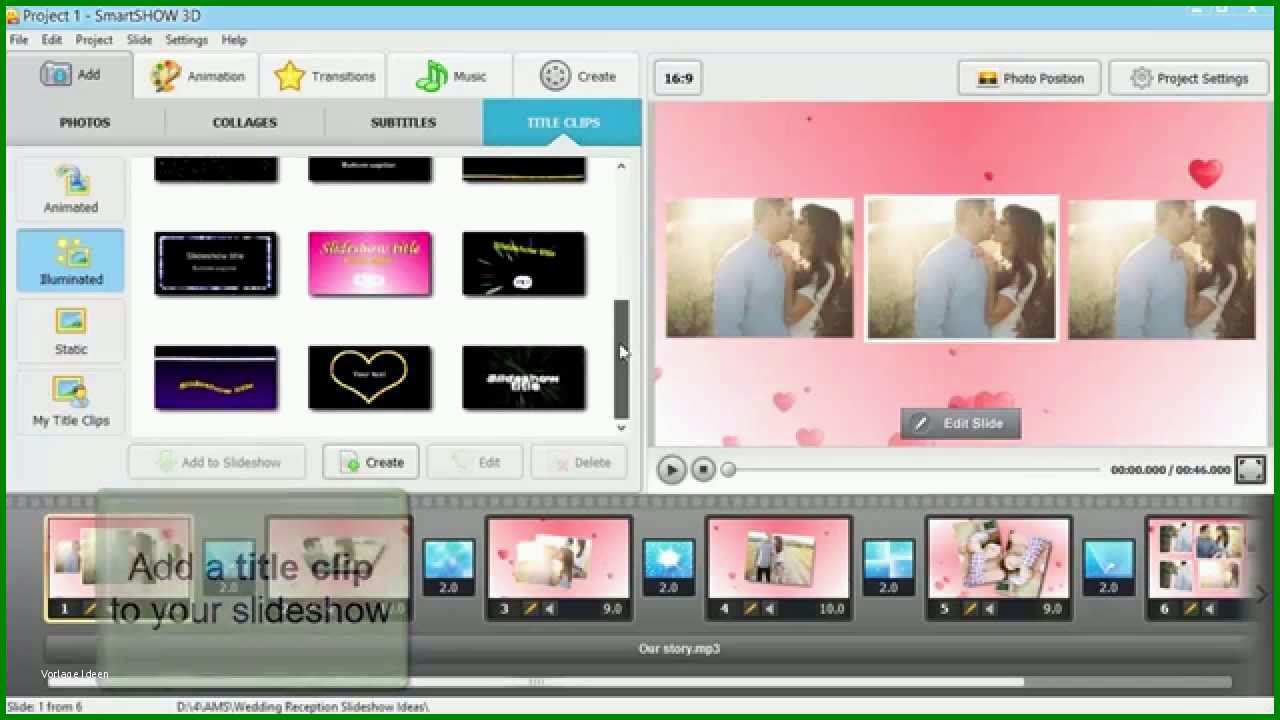
Task: Switch to the SUBTITLES sub-tab
Action: [x=404, y=122]
